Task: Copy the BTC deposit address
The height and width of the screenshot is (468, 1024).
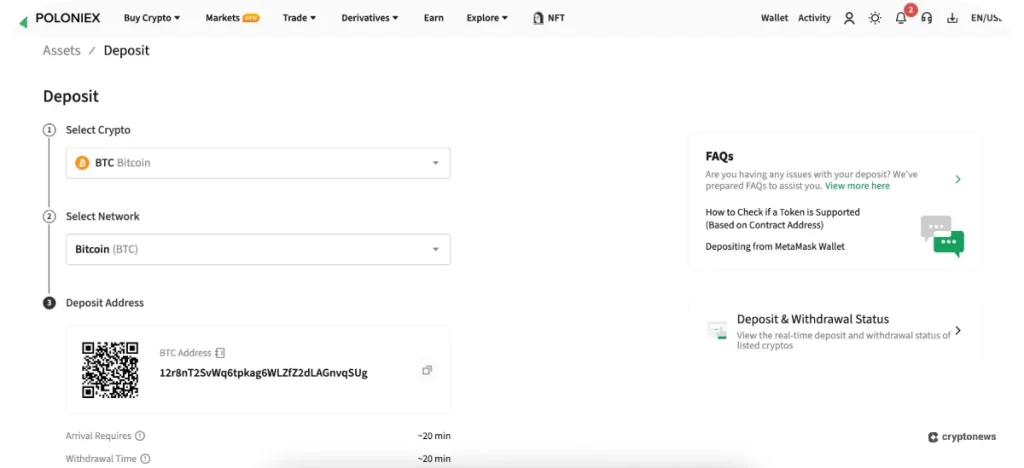Action: tap(427, 371)
